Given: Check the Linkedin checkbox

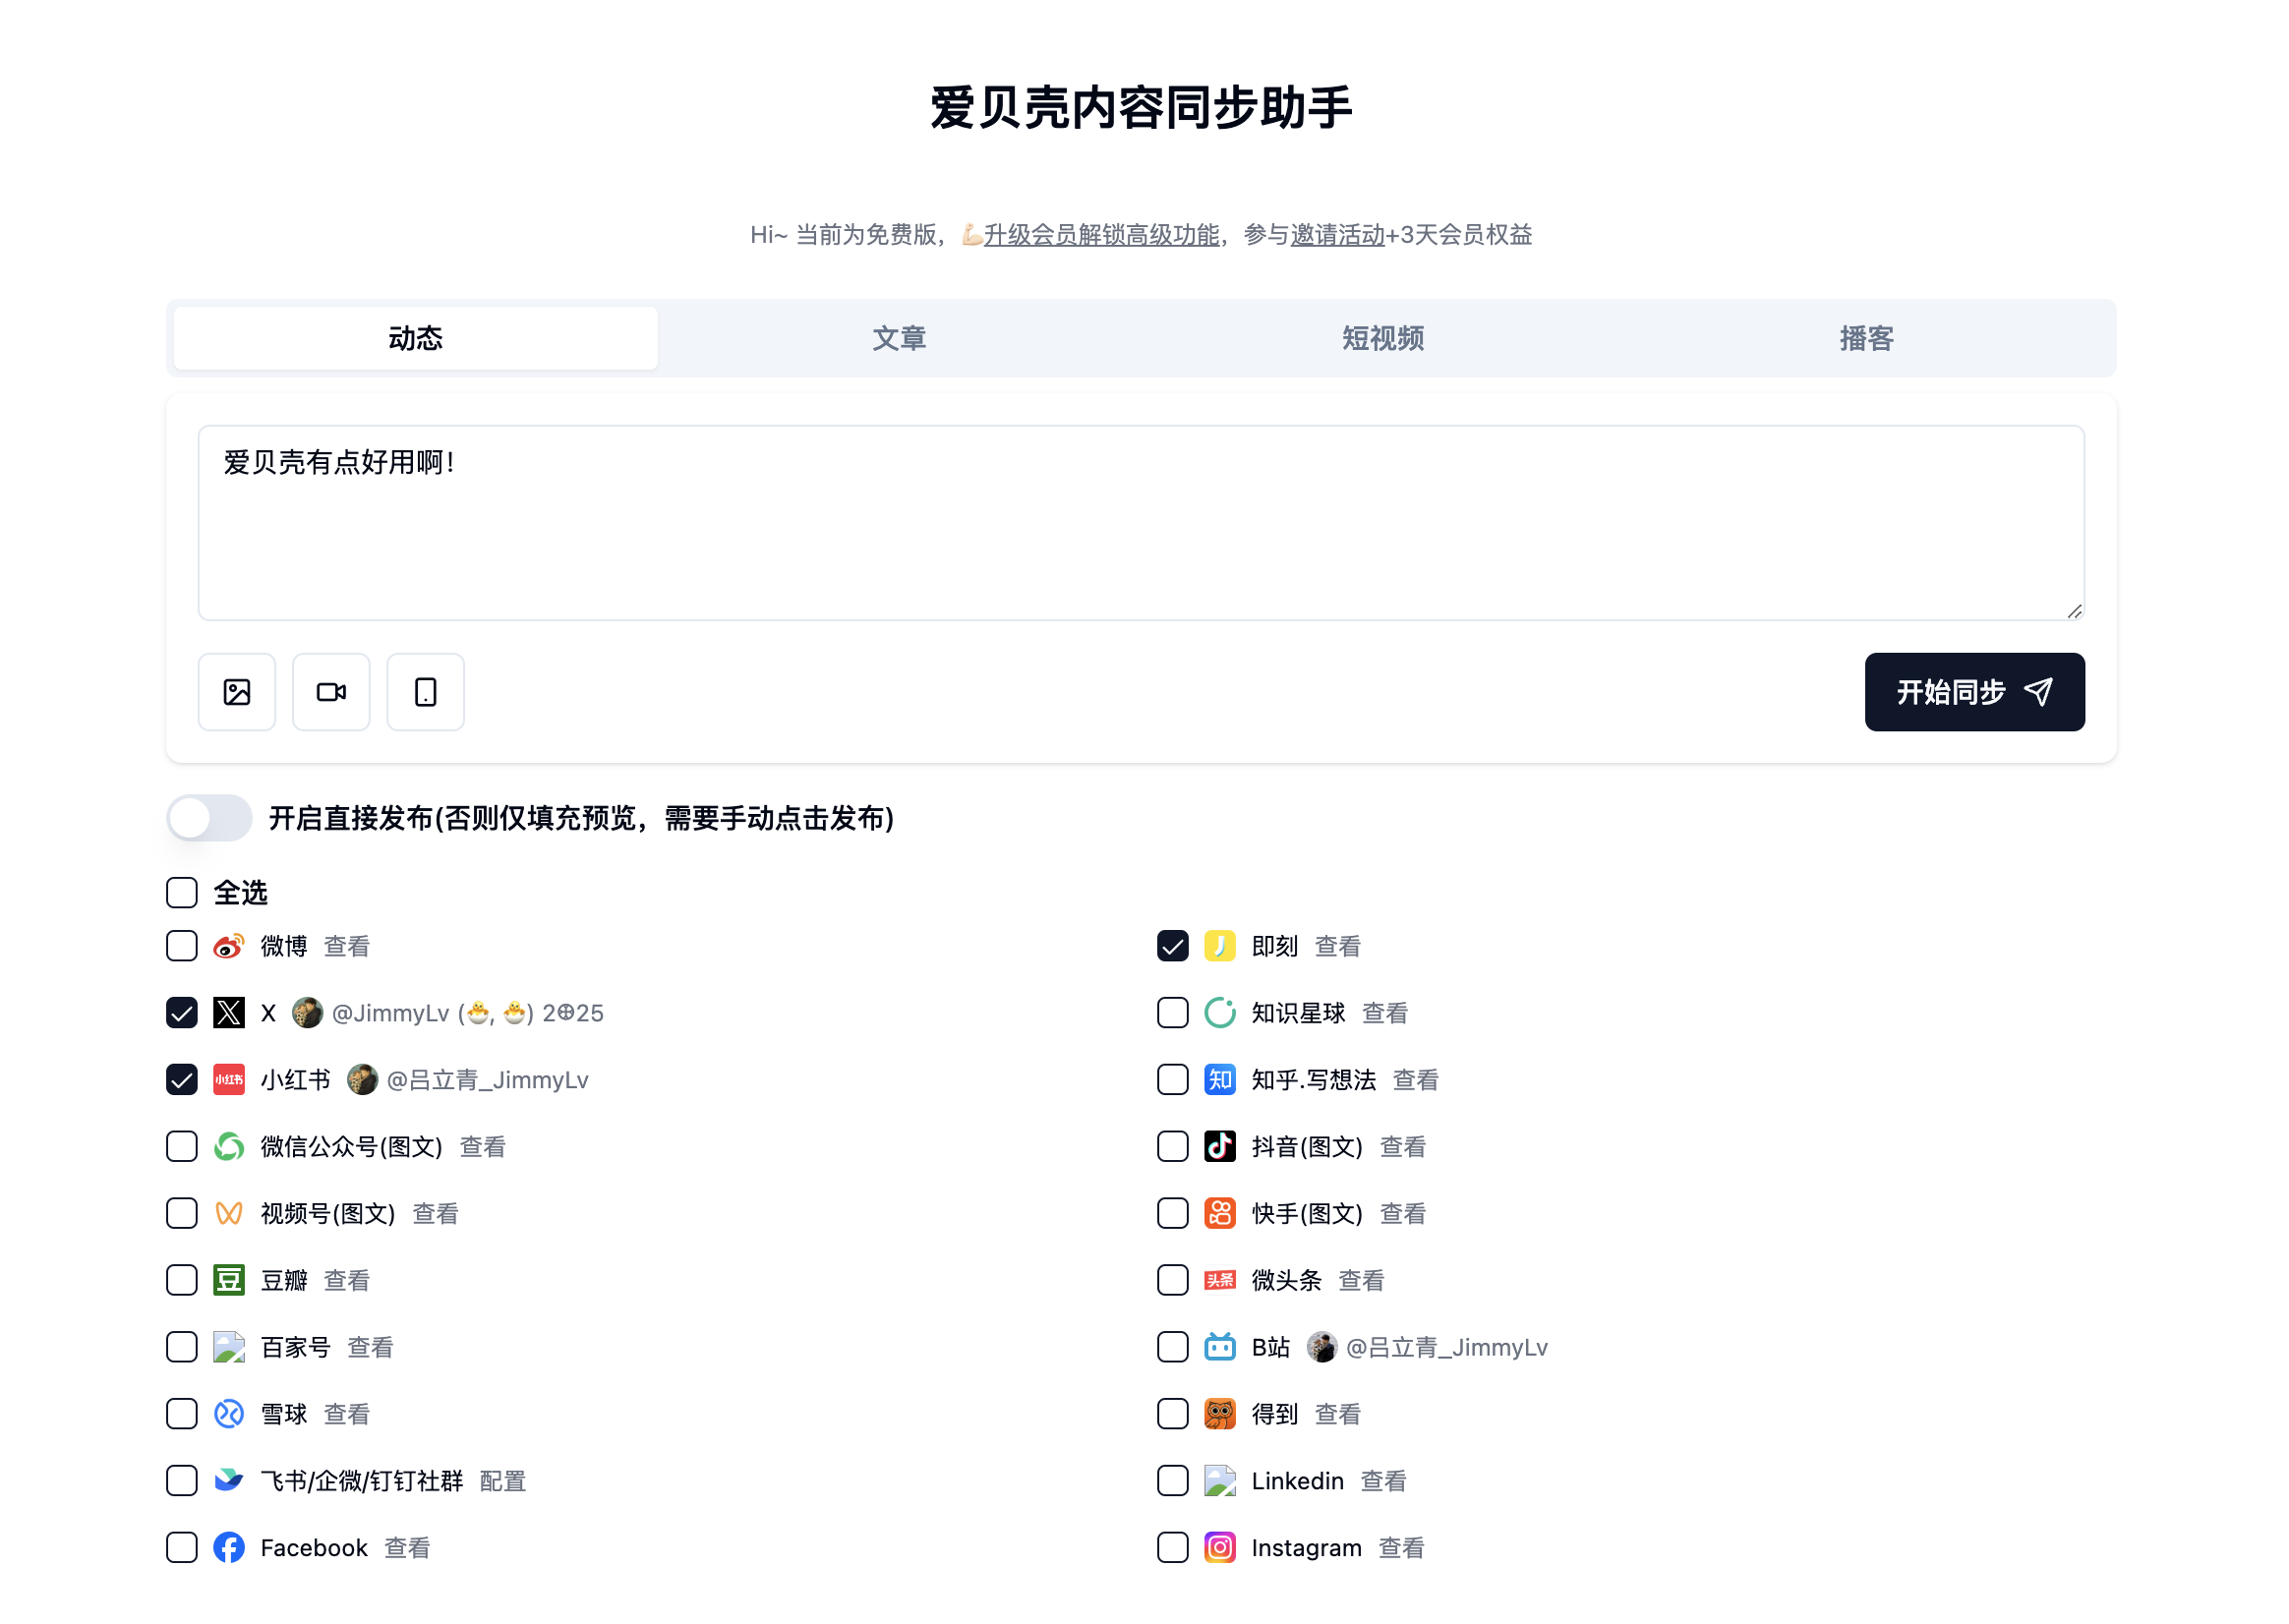Looking at the screenshot, I should point(1174,1482).
